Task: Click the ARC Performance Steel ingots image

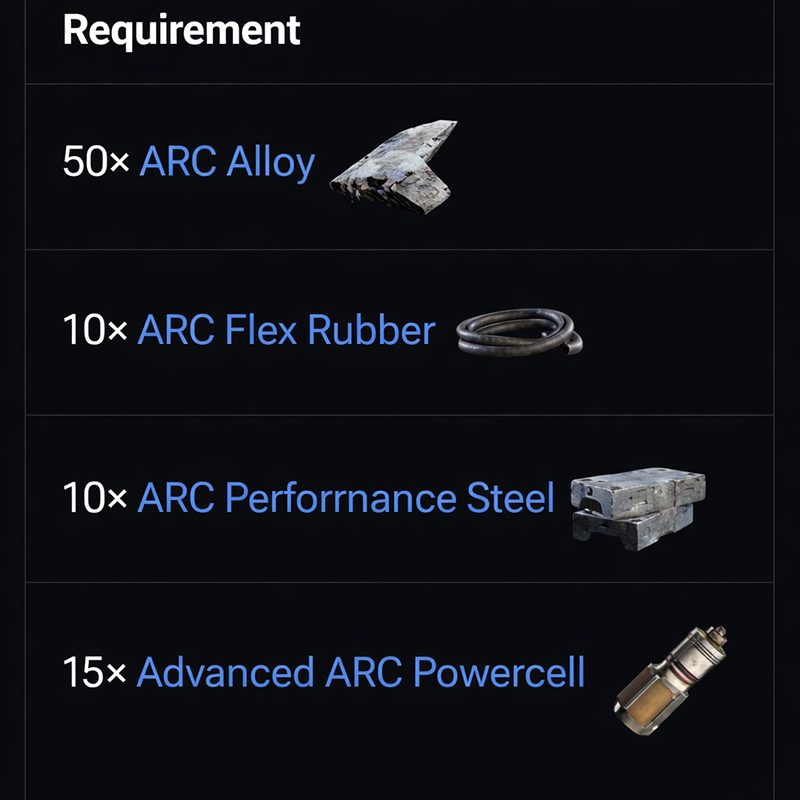Action: click(637, 503)
